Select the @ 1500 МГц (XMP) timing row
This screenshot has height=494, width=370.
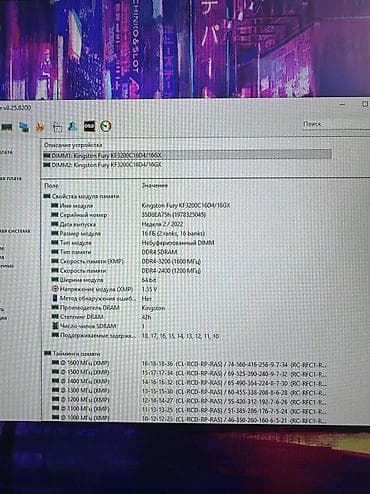tap(189, 372)
